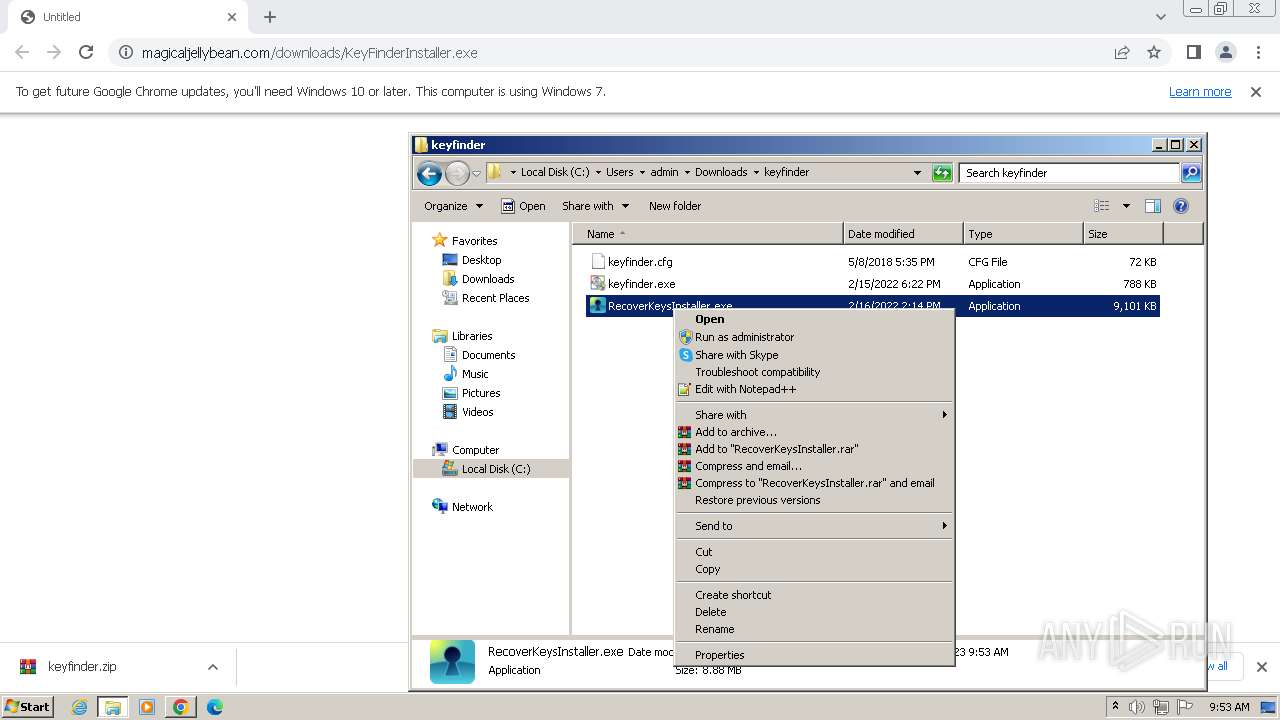Click the Search keyfinder input field
Screen dimensions: 1280x720
pos(1069,173)
